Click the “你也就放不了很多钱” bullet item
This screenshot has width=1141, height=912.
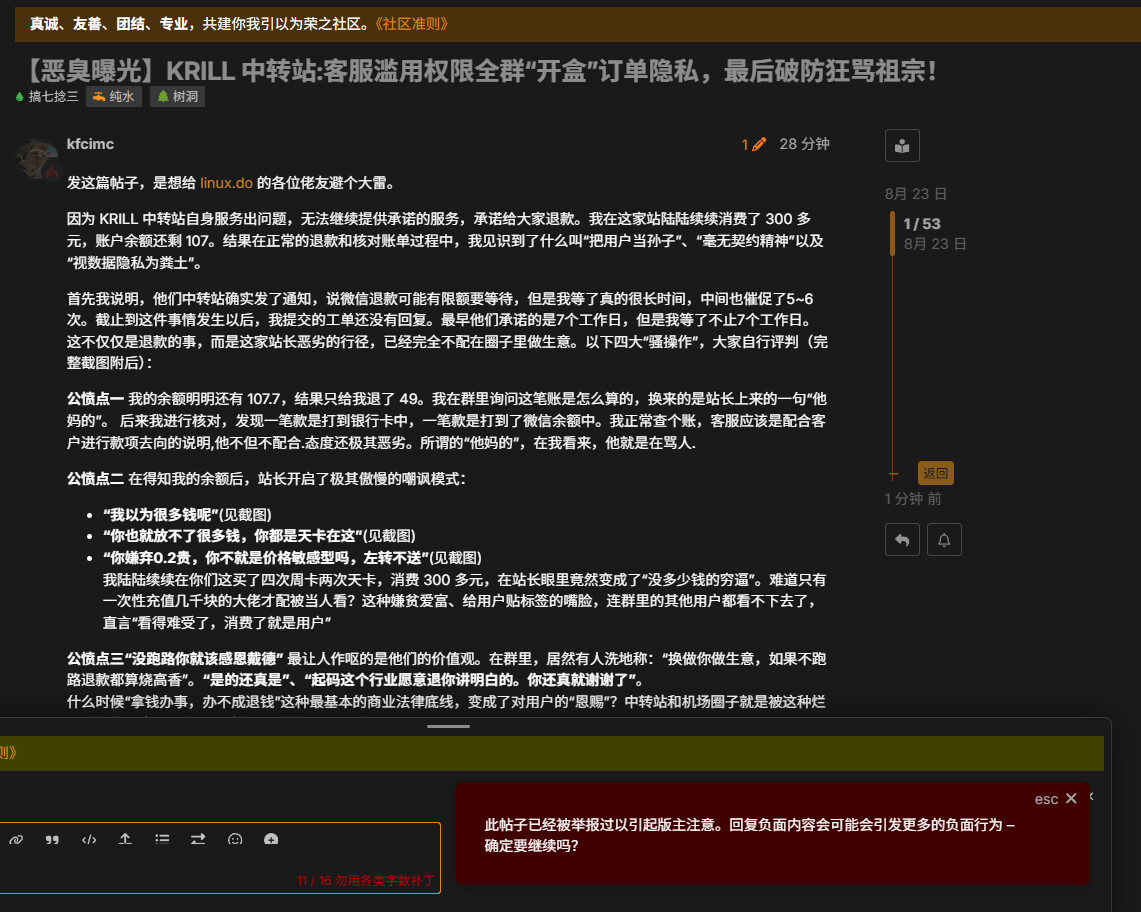[x=259, y=536]
